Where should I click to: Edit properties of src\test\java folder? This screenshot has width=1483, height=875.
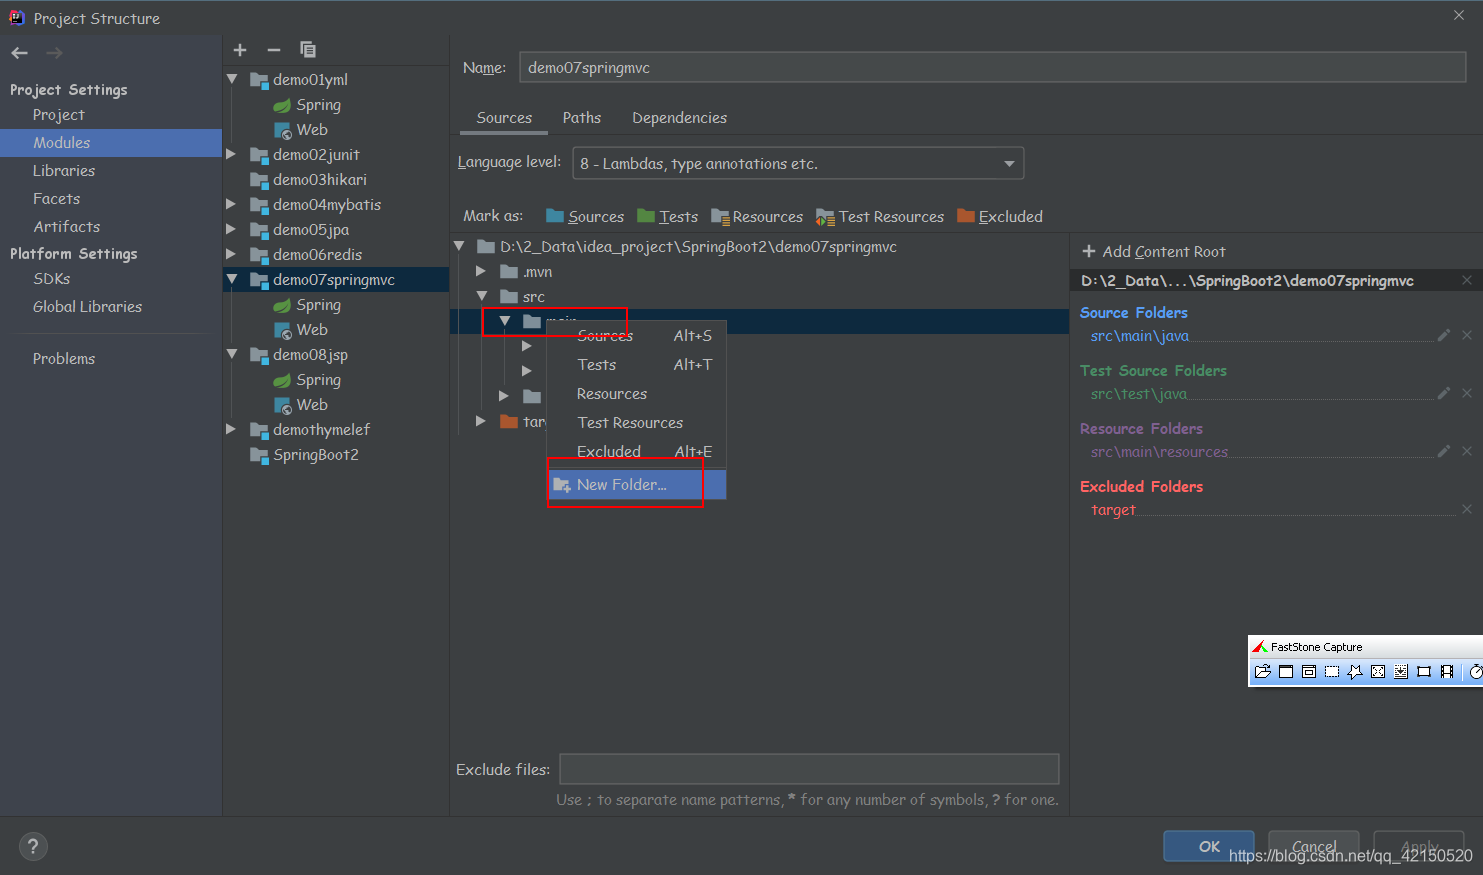pyautogui.click(x=1443, y=394)
